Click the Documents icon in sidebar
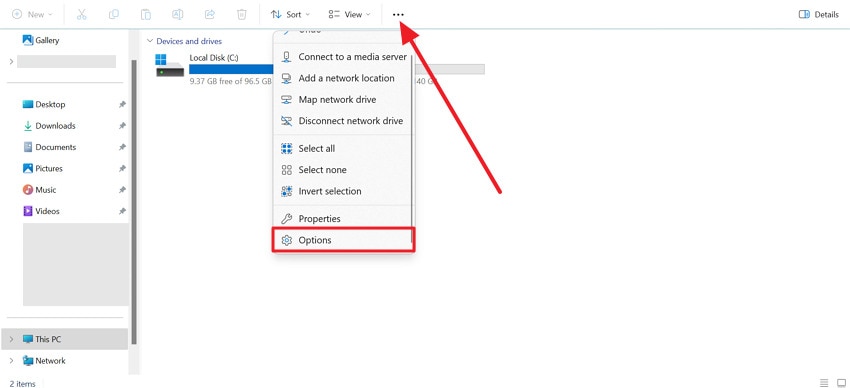 click(28, 147)
